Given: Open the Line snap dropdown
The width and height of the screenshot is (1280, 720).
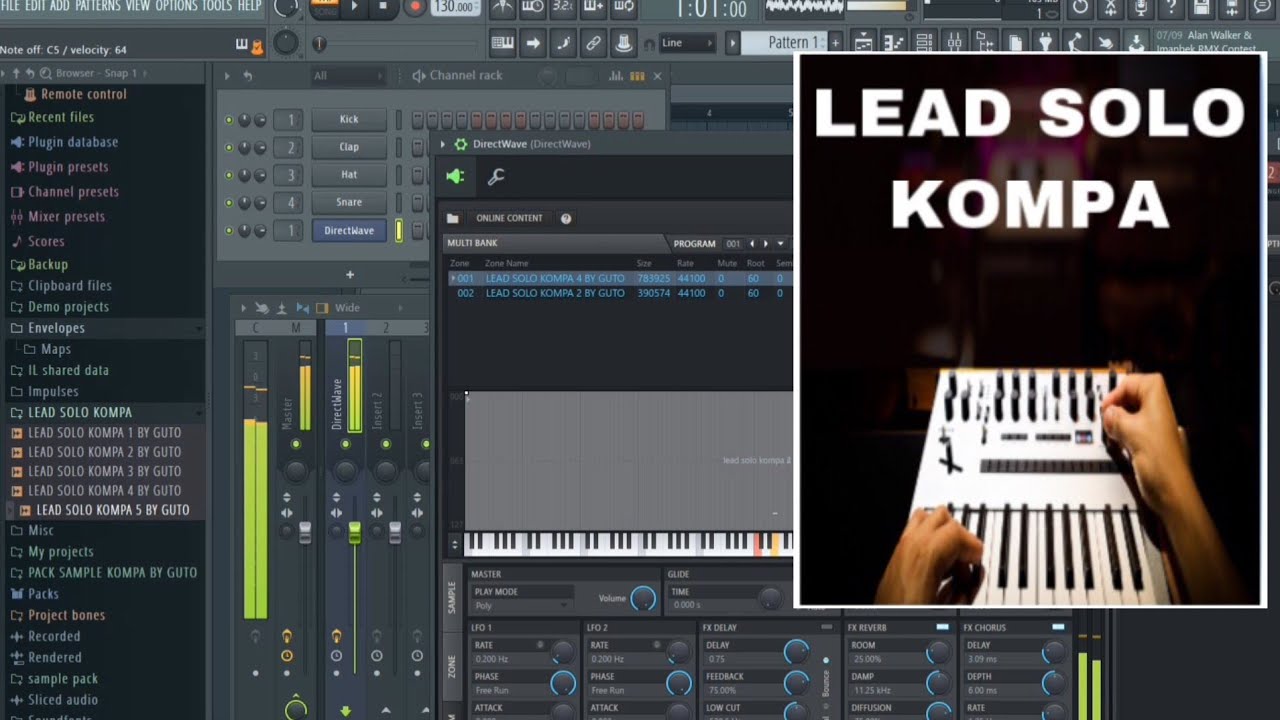Looking at the screenshot, I should pyautogui.click(x=688, y=43).
